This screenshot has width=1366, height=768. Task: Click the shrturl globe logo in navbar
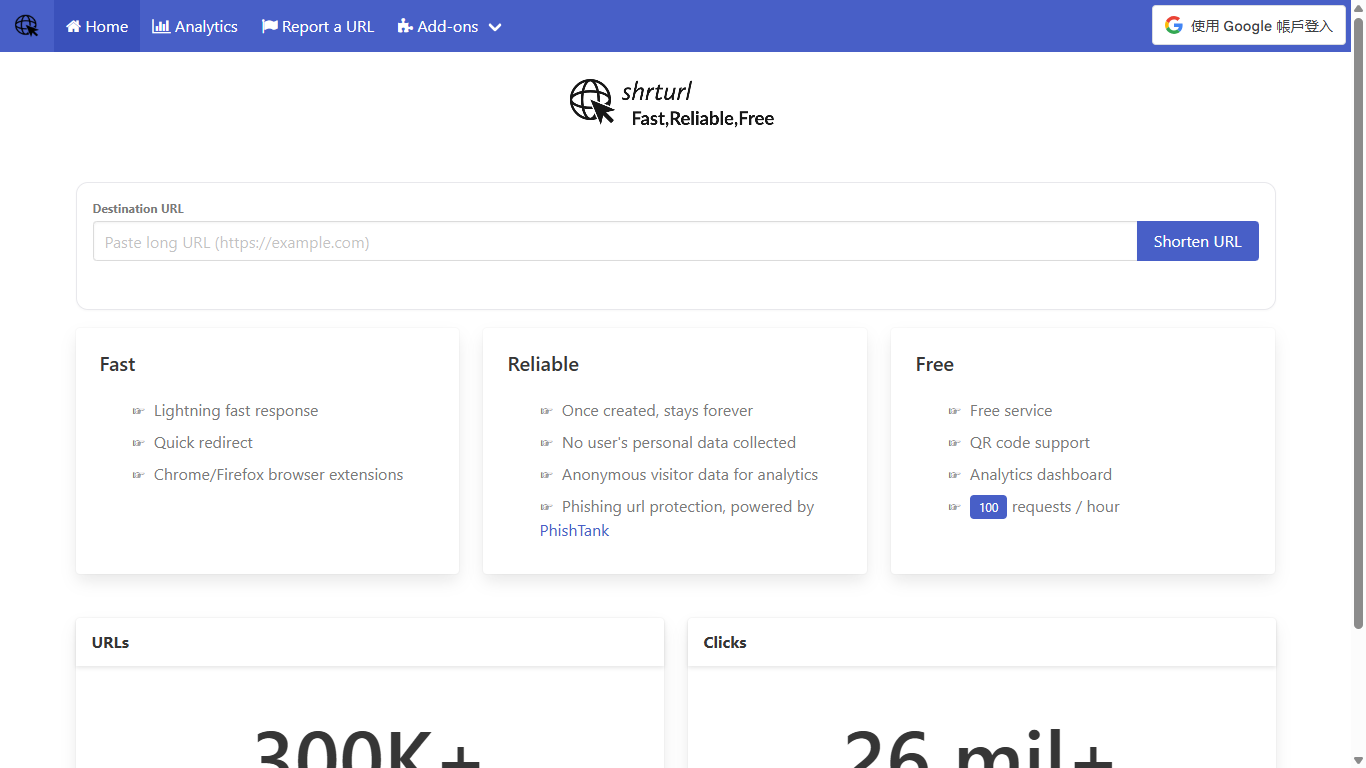tap(27, 26)
